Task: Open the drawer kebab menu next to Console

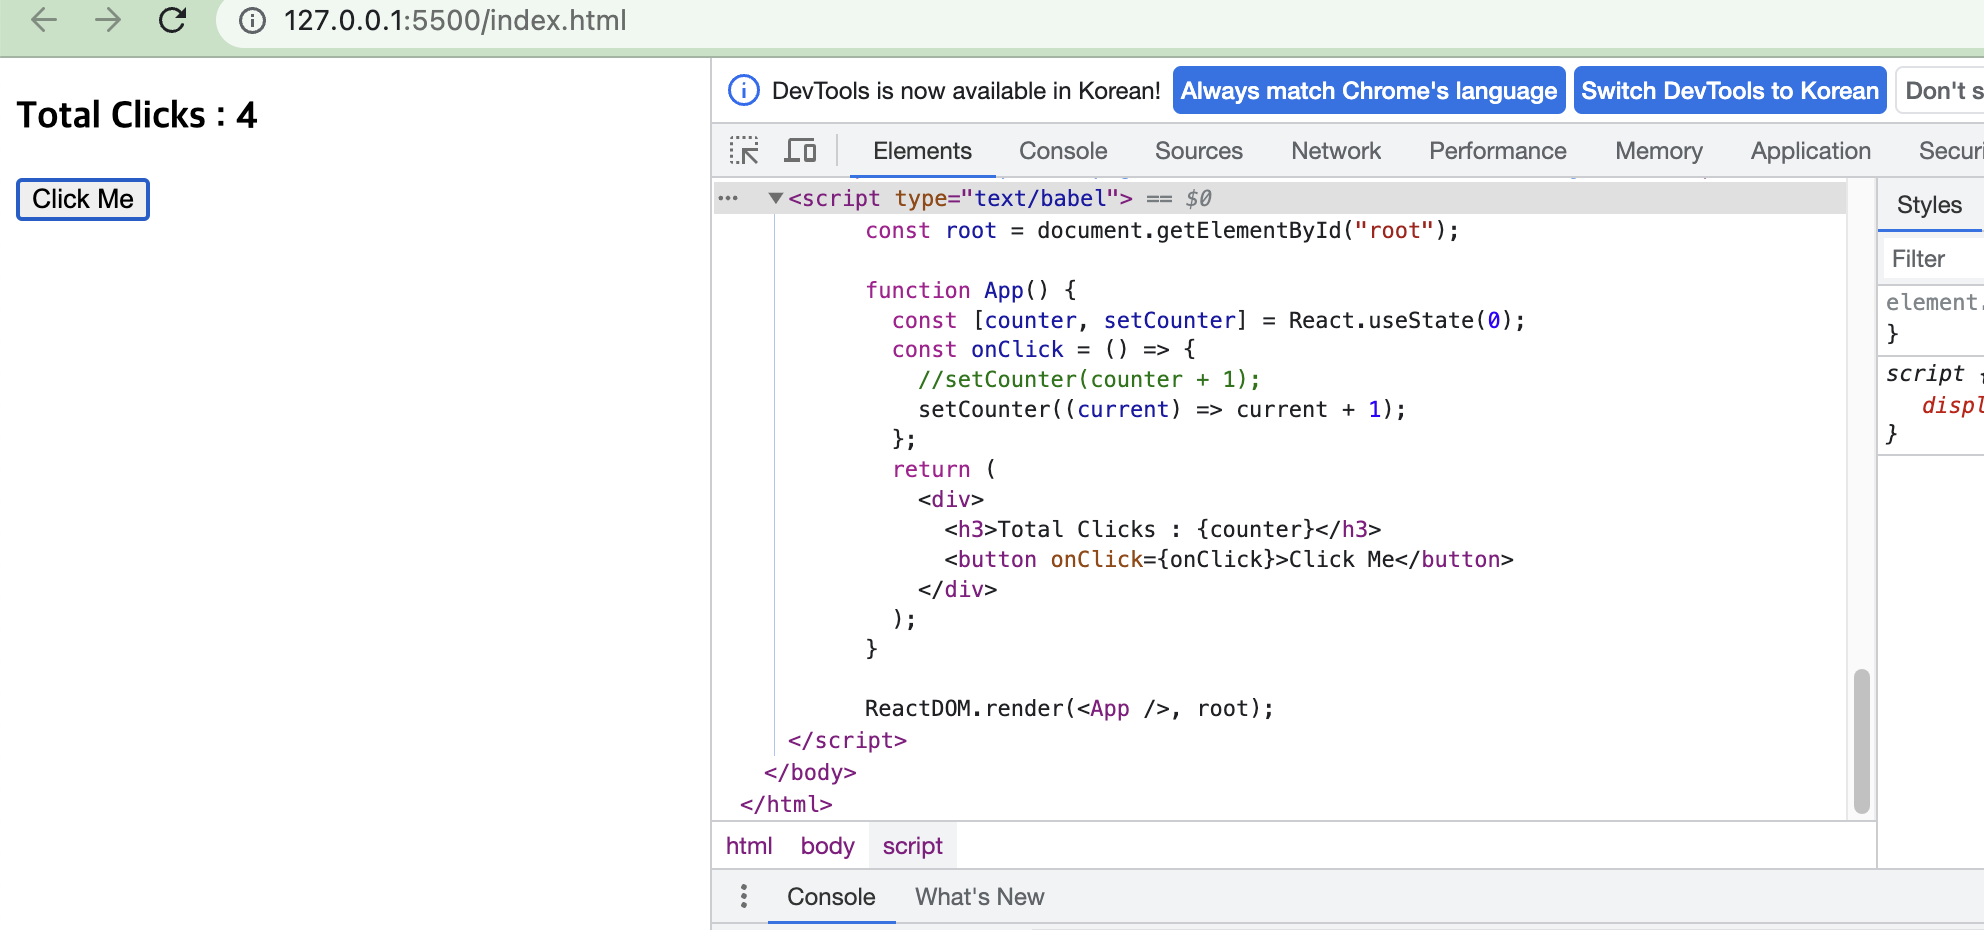Action: click(743, 896)
